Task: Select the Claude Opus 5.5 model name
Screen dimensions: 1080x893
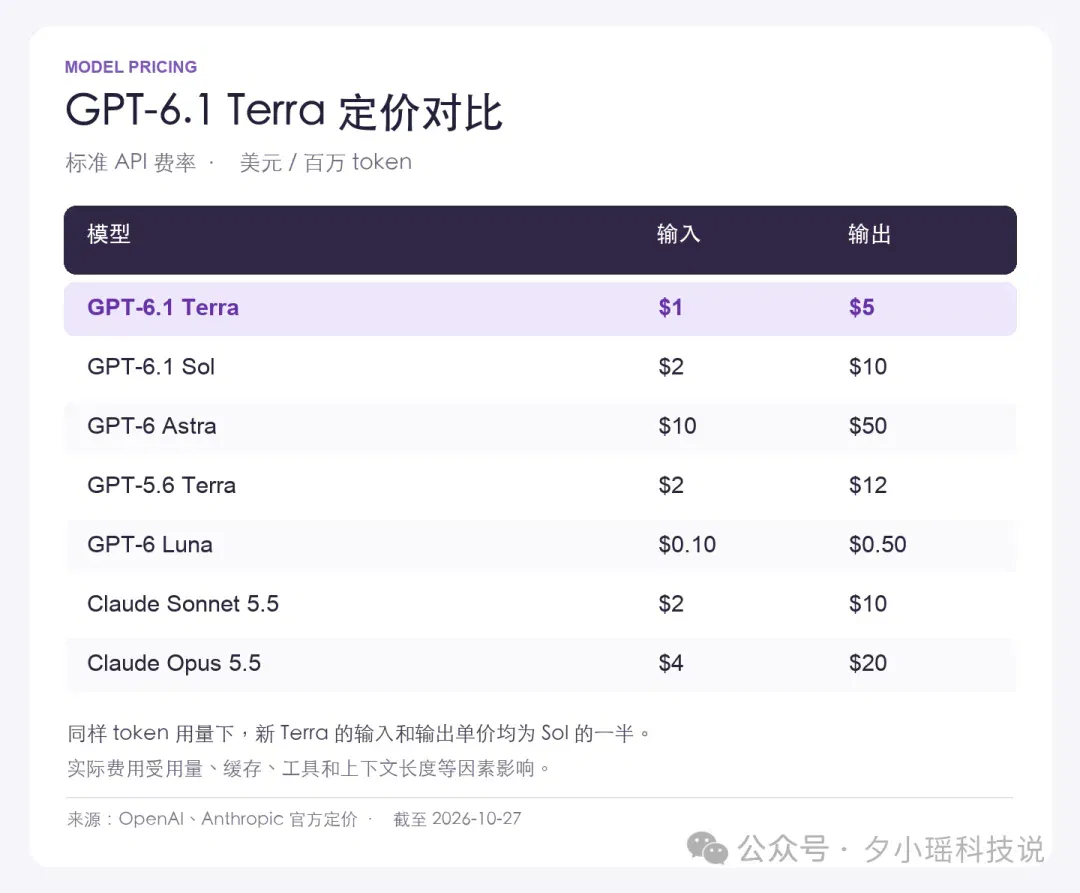Action: 174,662
